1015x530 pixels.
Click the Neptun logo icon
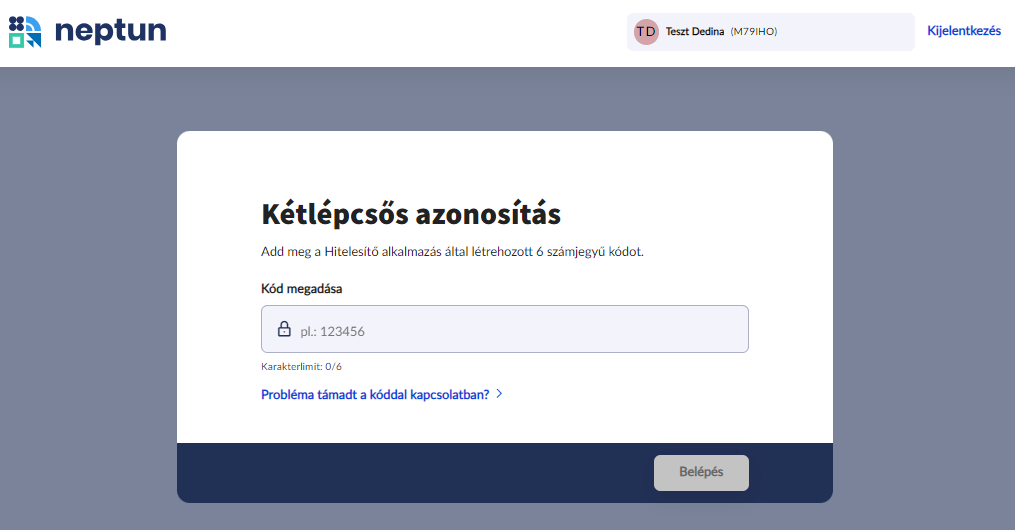point(25,31)
